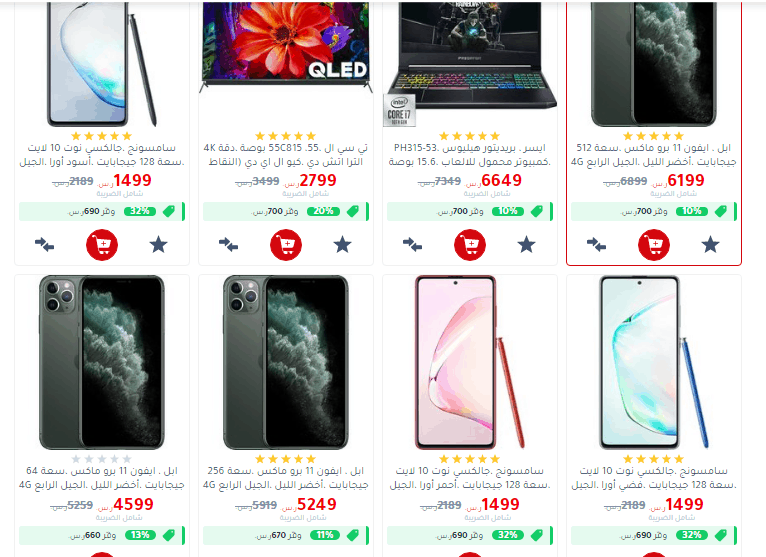Click compare arrows for TCL QLED TV
Screen dimensions: 766x557
coord(228,244)
